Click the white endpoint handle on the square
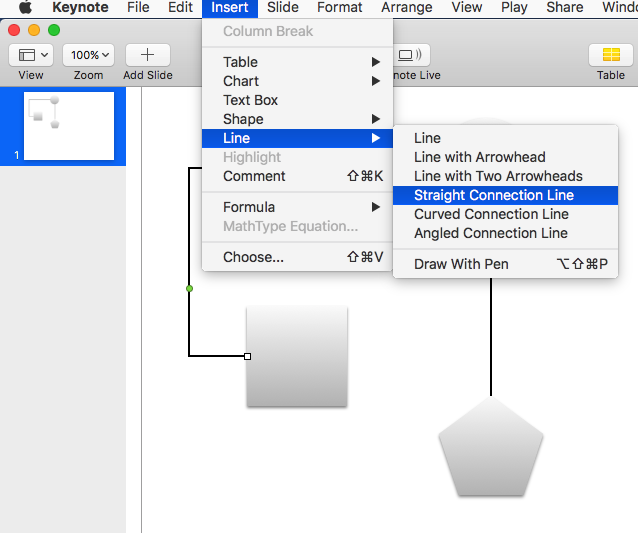 (x=247, y=356)
